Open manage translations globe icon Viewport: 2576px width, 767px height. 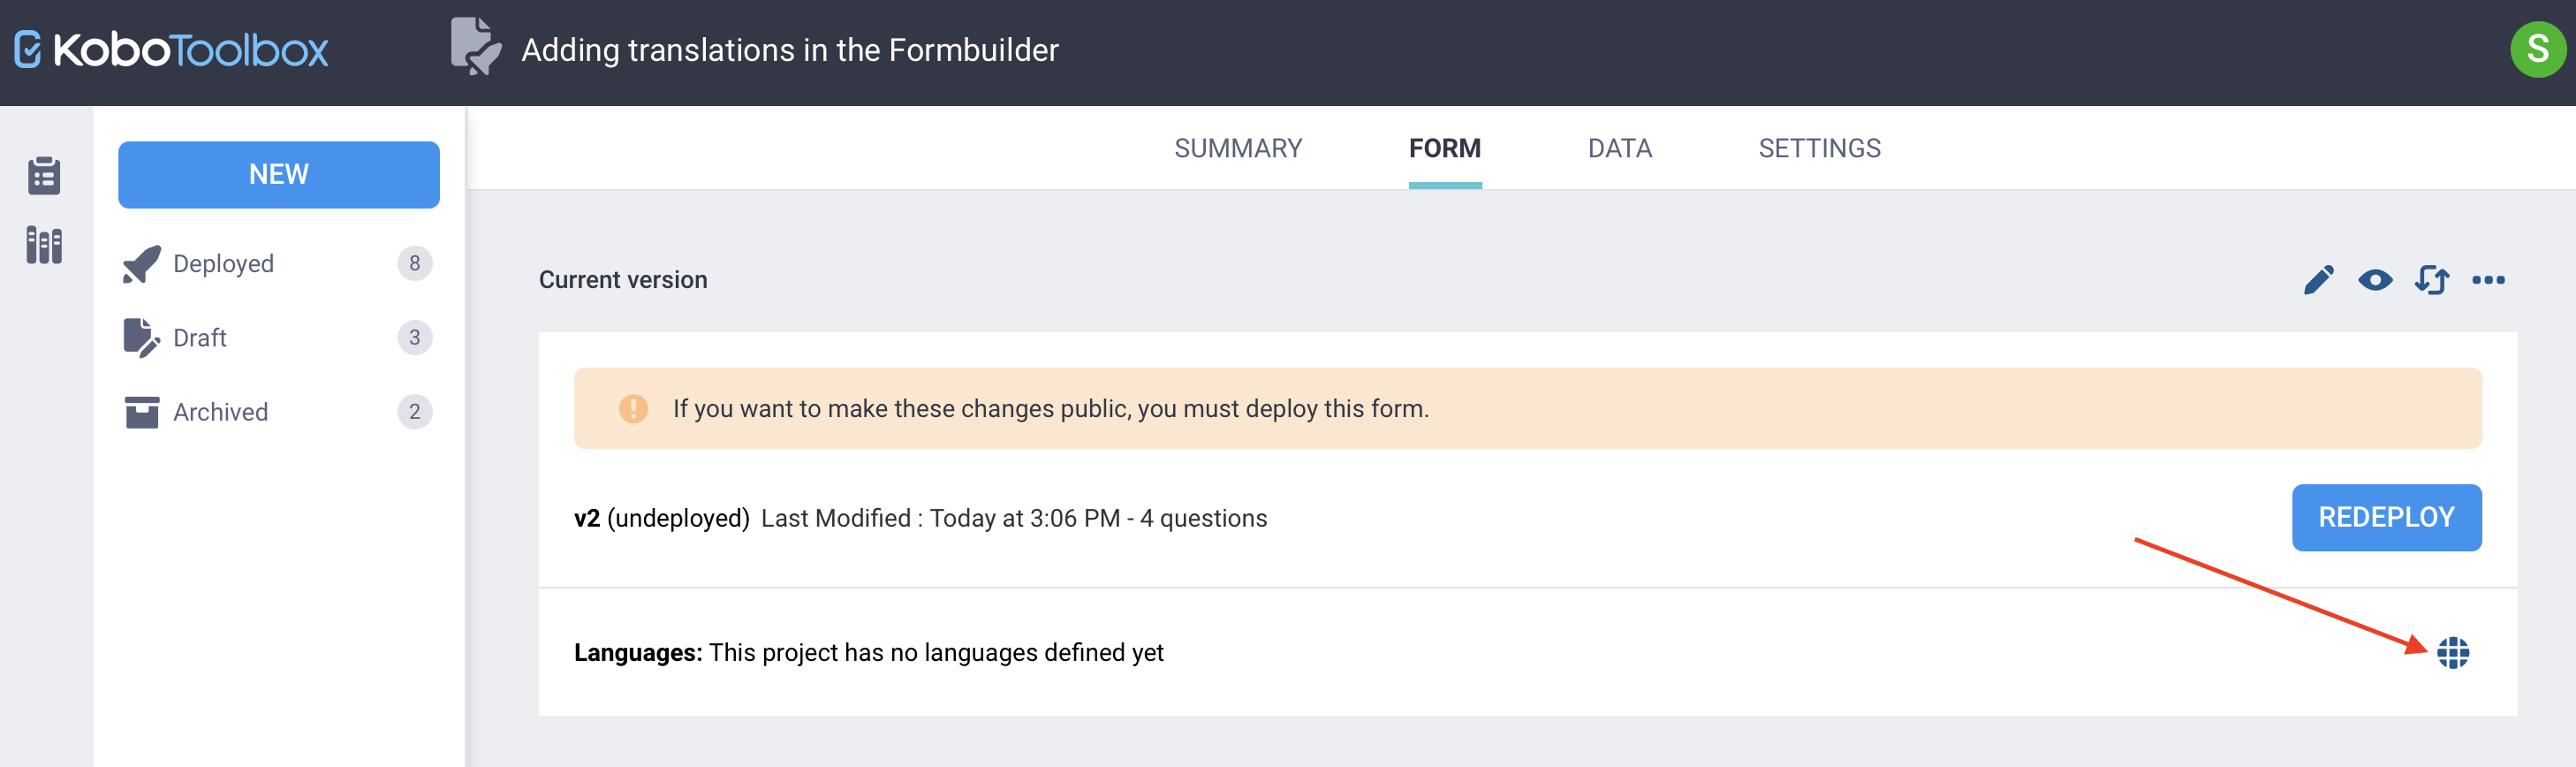[2452, 652]
